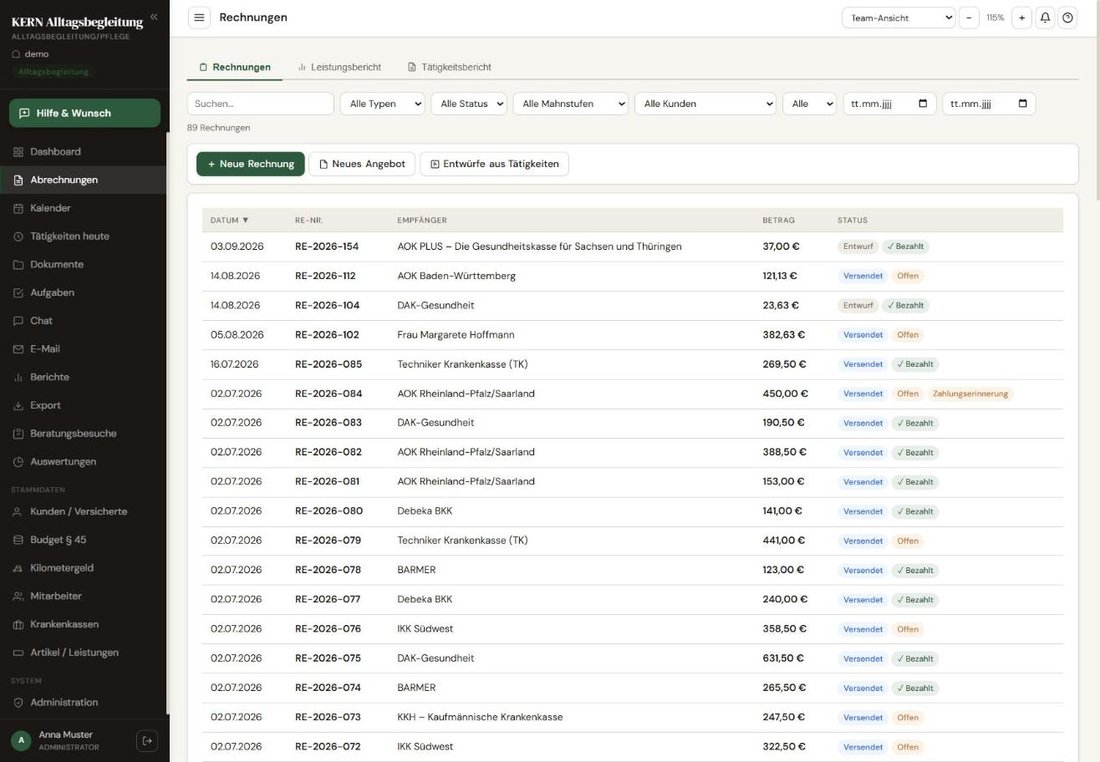The width and height of the screenshot is (1100, 762).
Task: Open the second date field's calendar picker
Action: coord(1022,103)
